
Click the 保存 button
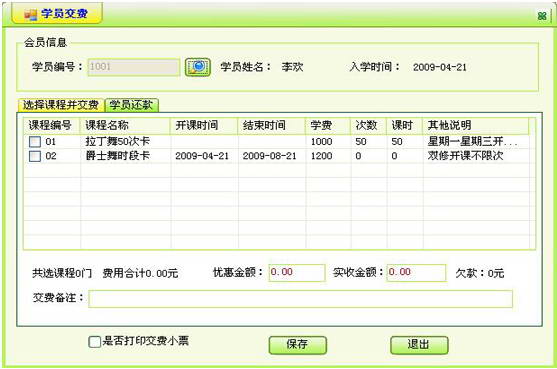point(297,344)
